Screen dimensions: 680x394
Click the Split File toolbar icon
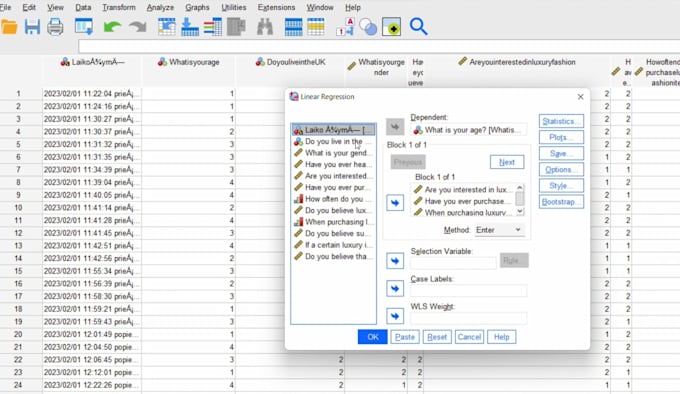(294, 27)
